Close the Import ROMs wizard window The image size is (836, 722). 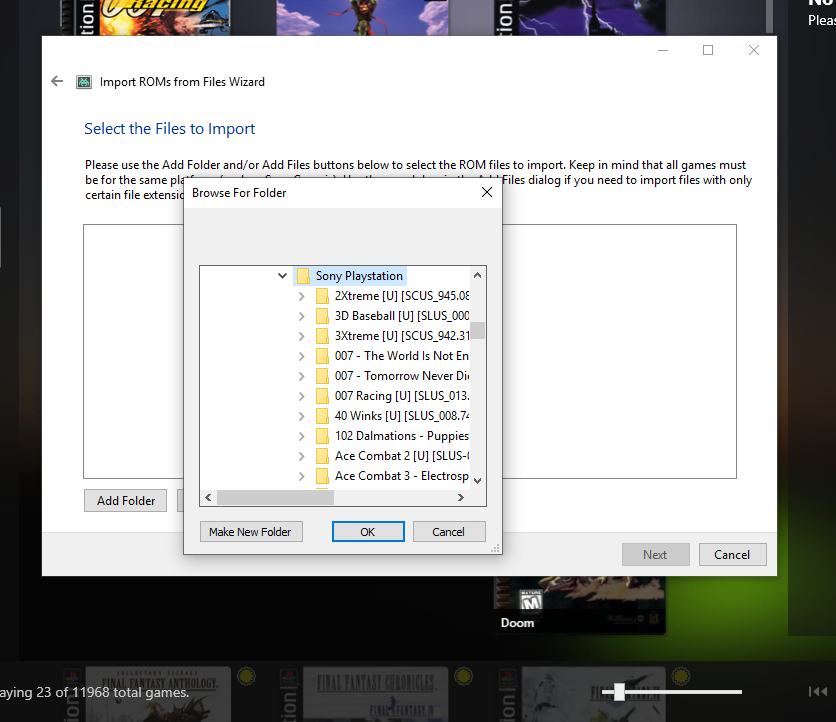pos(753,50)
